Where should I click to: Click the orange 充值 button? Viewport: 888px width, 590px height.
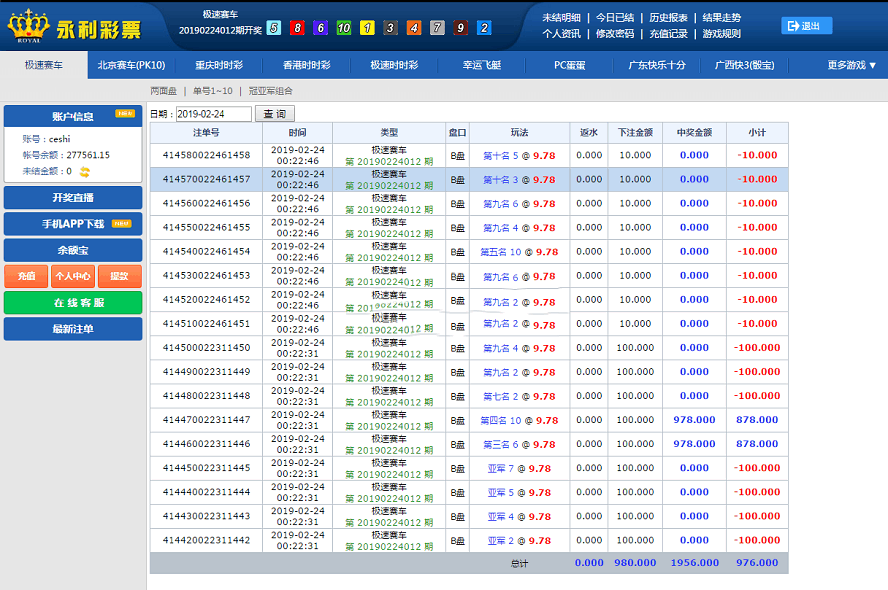click(x=26, y=276)
